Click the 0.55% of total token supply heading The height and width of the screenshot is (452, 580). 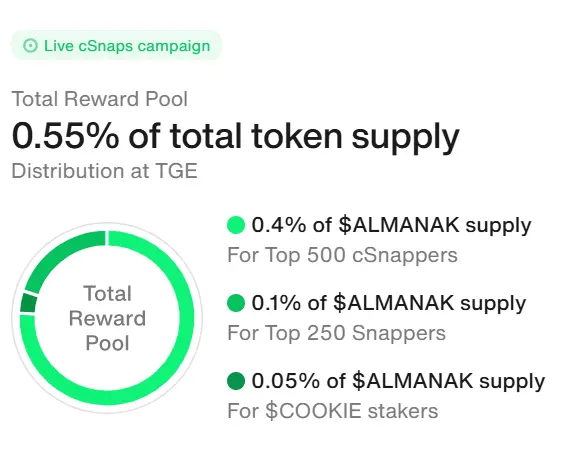236,137
